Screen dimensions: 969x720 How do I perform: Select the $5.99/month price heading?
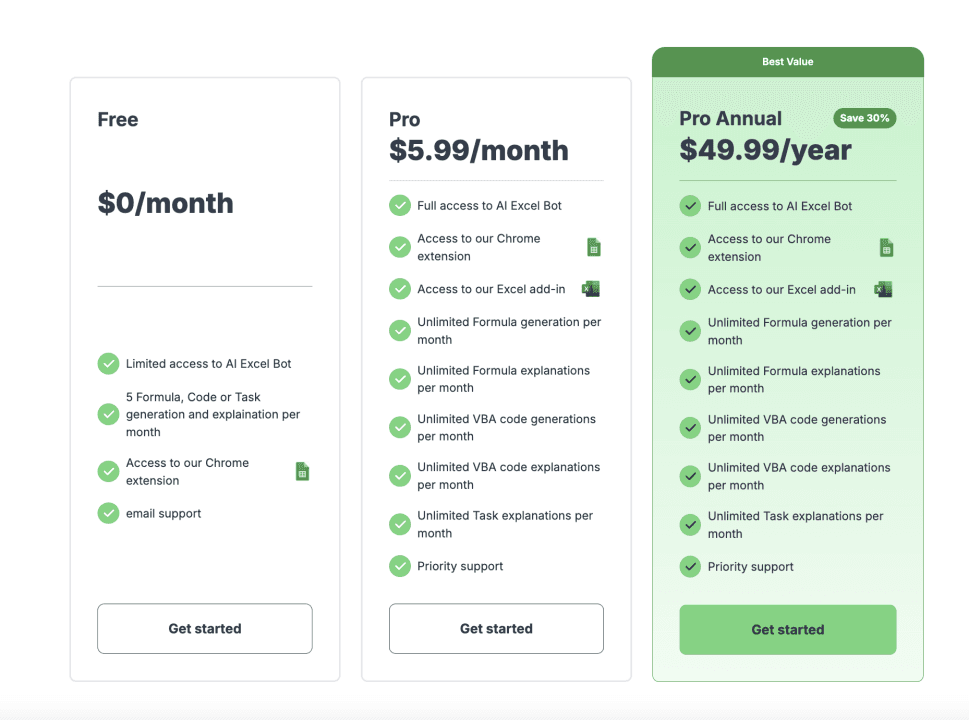click(x=478, y=150)
